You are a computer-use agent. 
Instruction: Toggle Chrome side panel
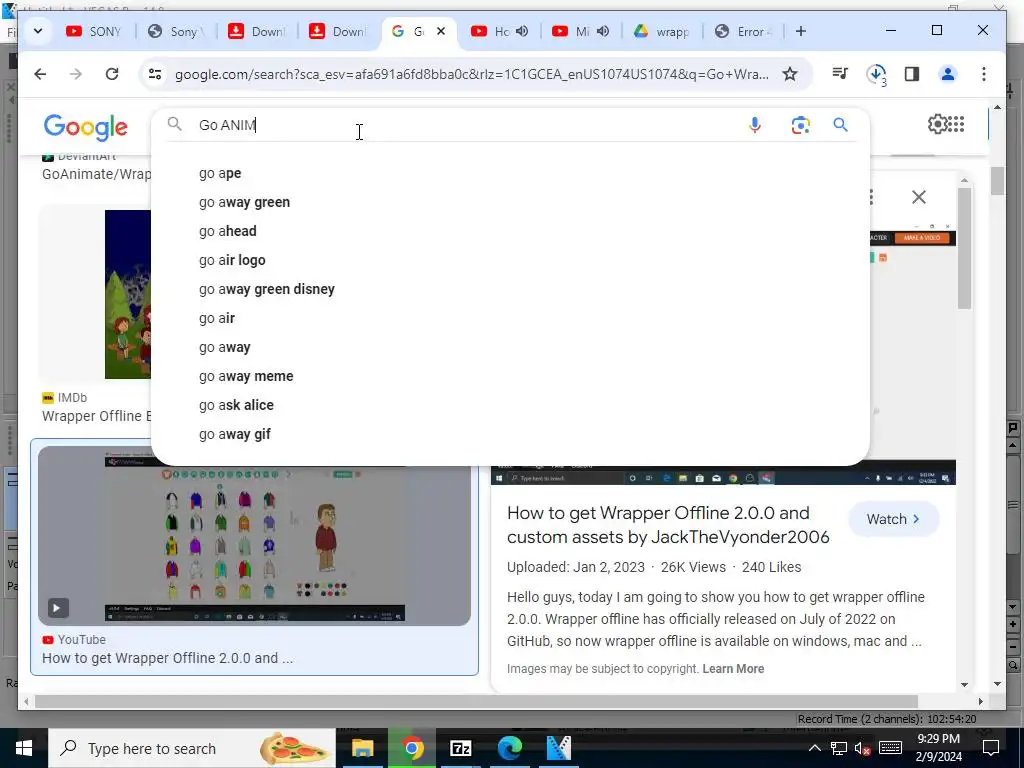[x=912, y=74]
